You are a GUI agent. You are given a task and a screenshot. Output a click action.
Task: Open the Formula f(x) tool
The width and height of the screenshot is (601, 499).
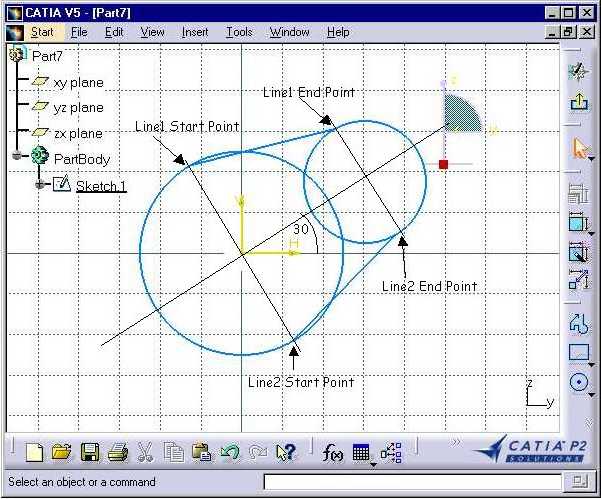pos(333,452)
